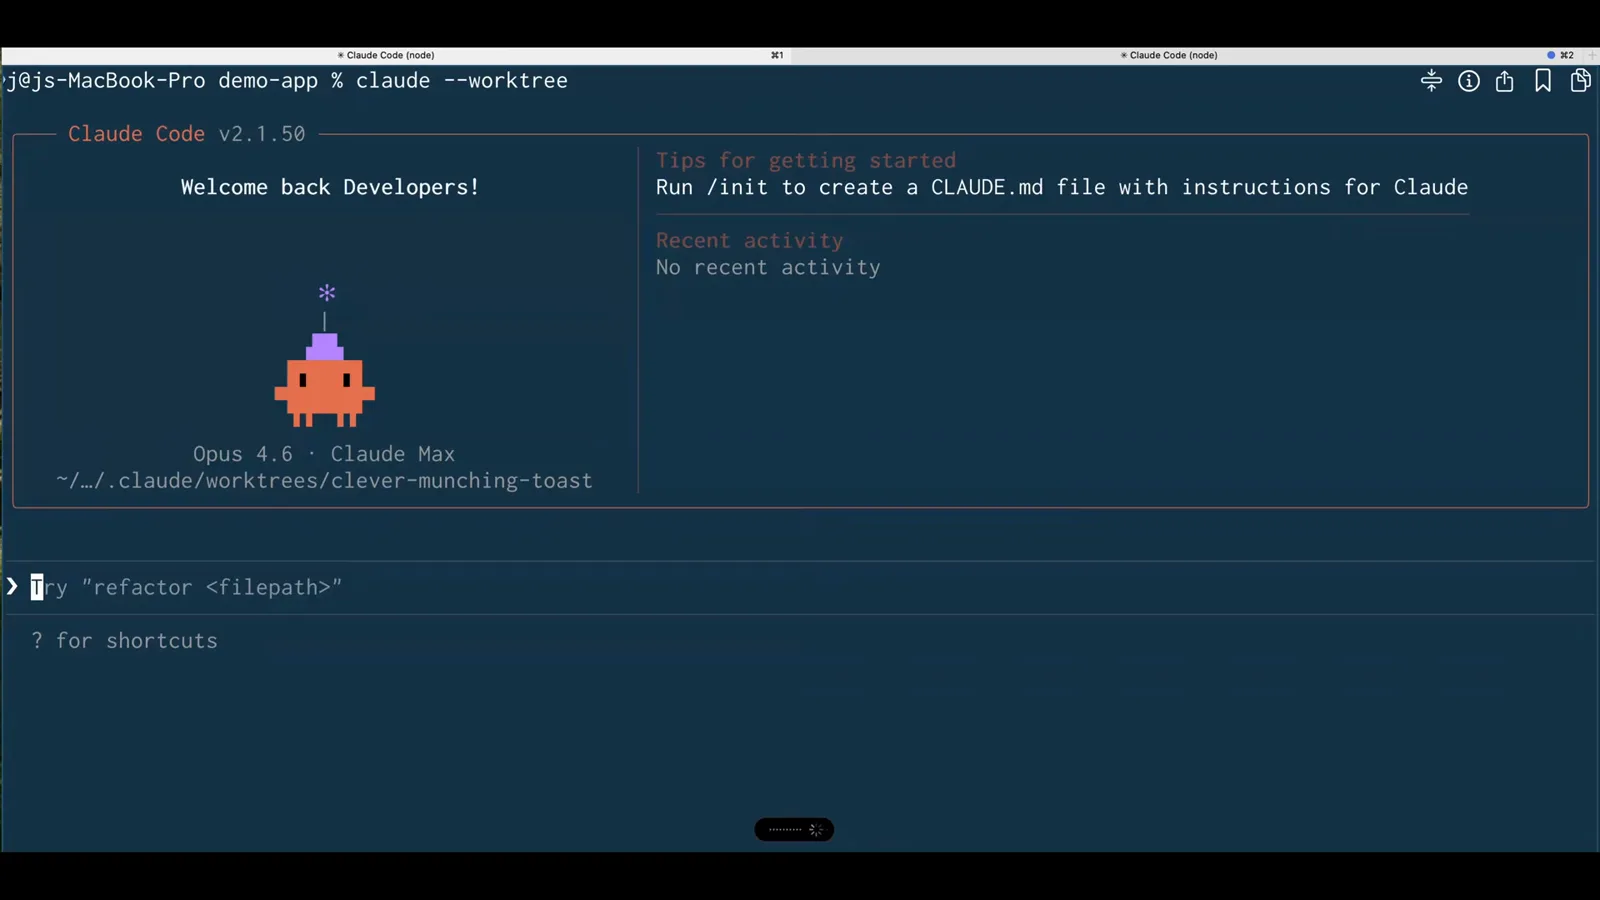Viewport: 1600px width, 900px height.
Task: Switch to first Claude Code (node) tab ⌘1
Action: 395,55
